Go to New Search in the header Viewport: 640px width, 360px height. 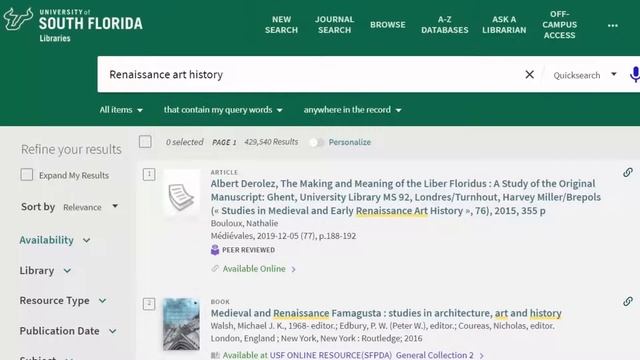point(282,24)
